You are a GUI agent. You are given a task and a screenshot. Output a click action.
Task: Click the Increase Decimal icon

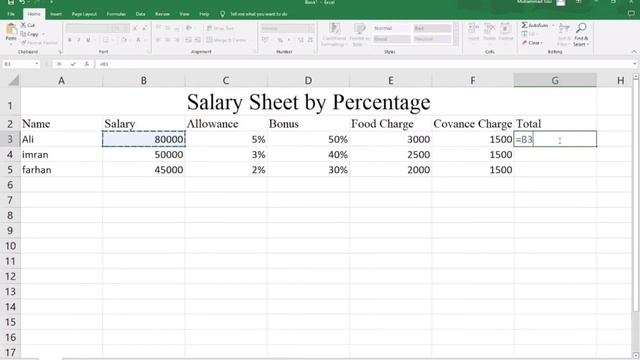pos(301,40)
